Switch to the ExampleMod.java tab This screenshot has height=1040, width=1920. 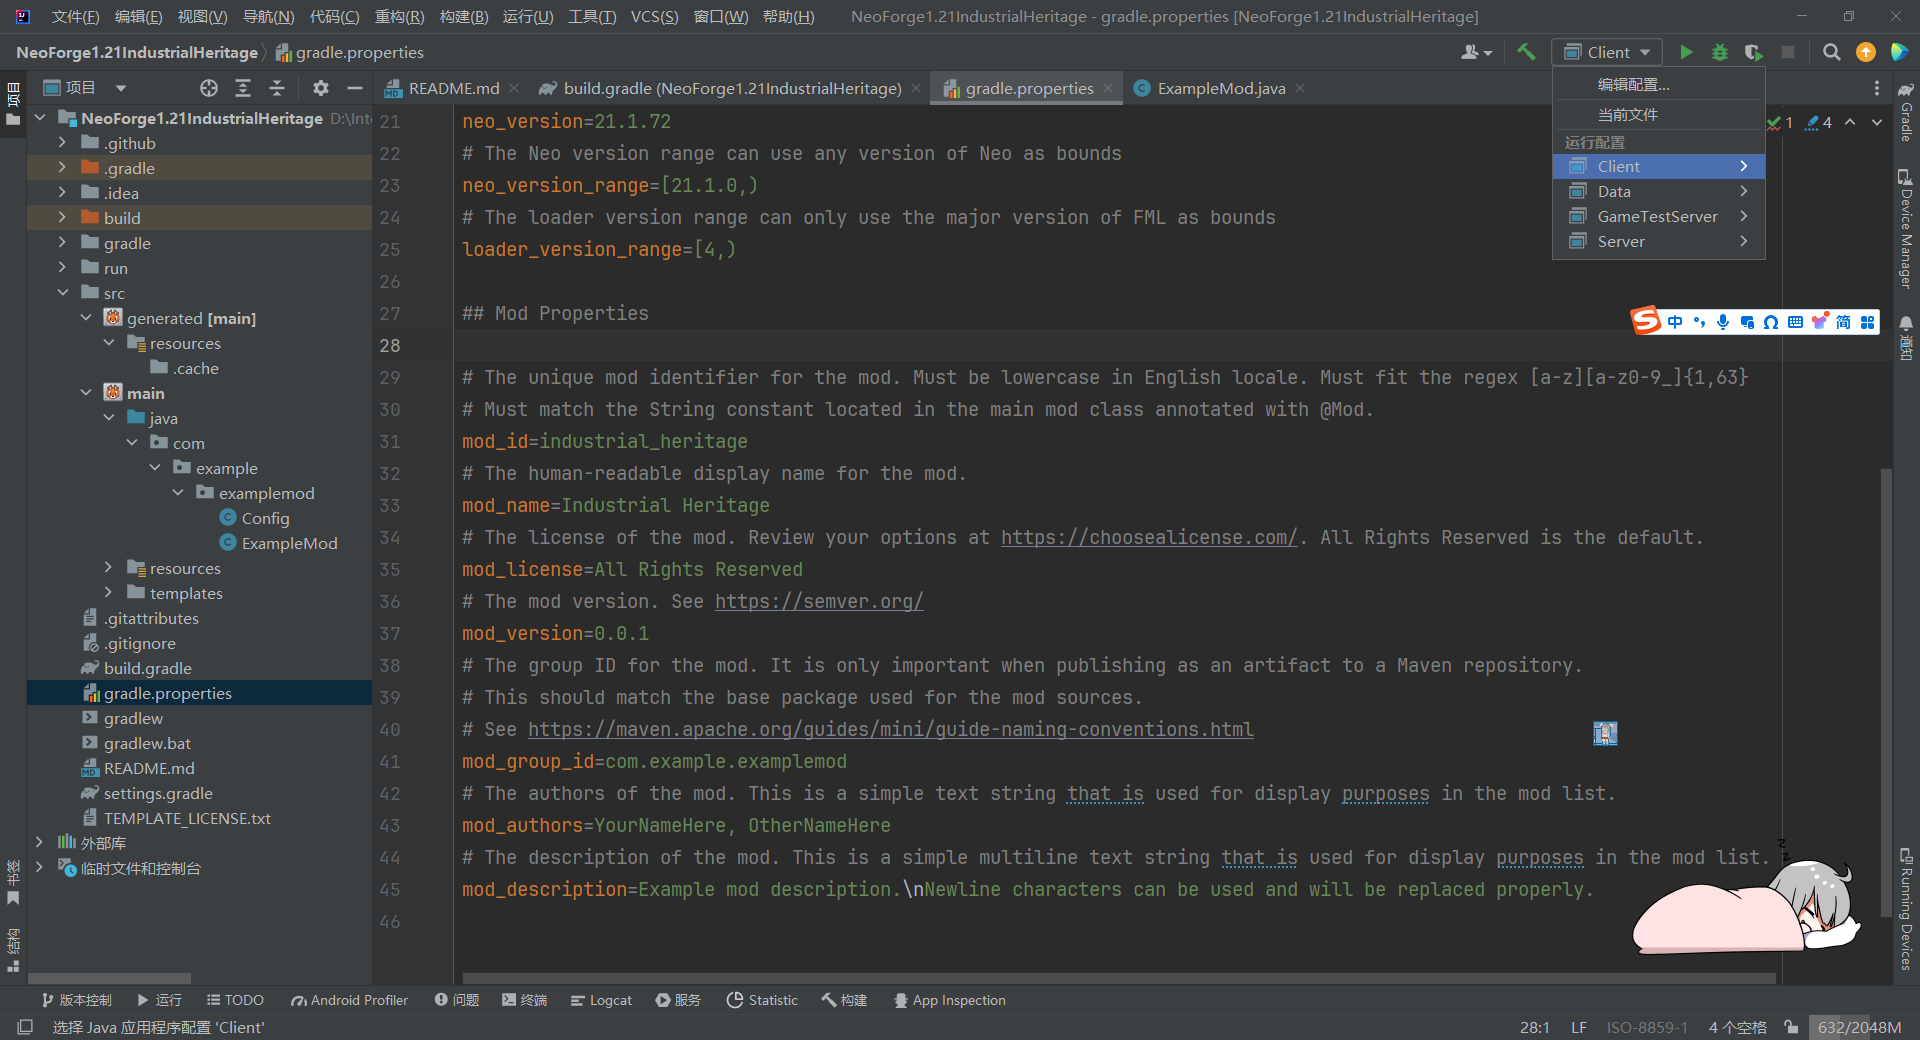1220,88
